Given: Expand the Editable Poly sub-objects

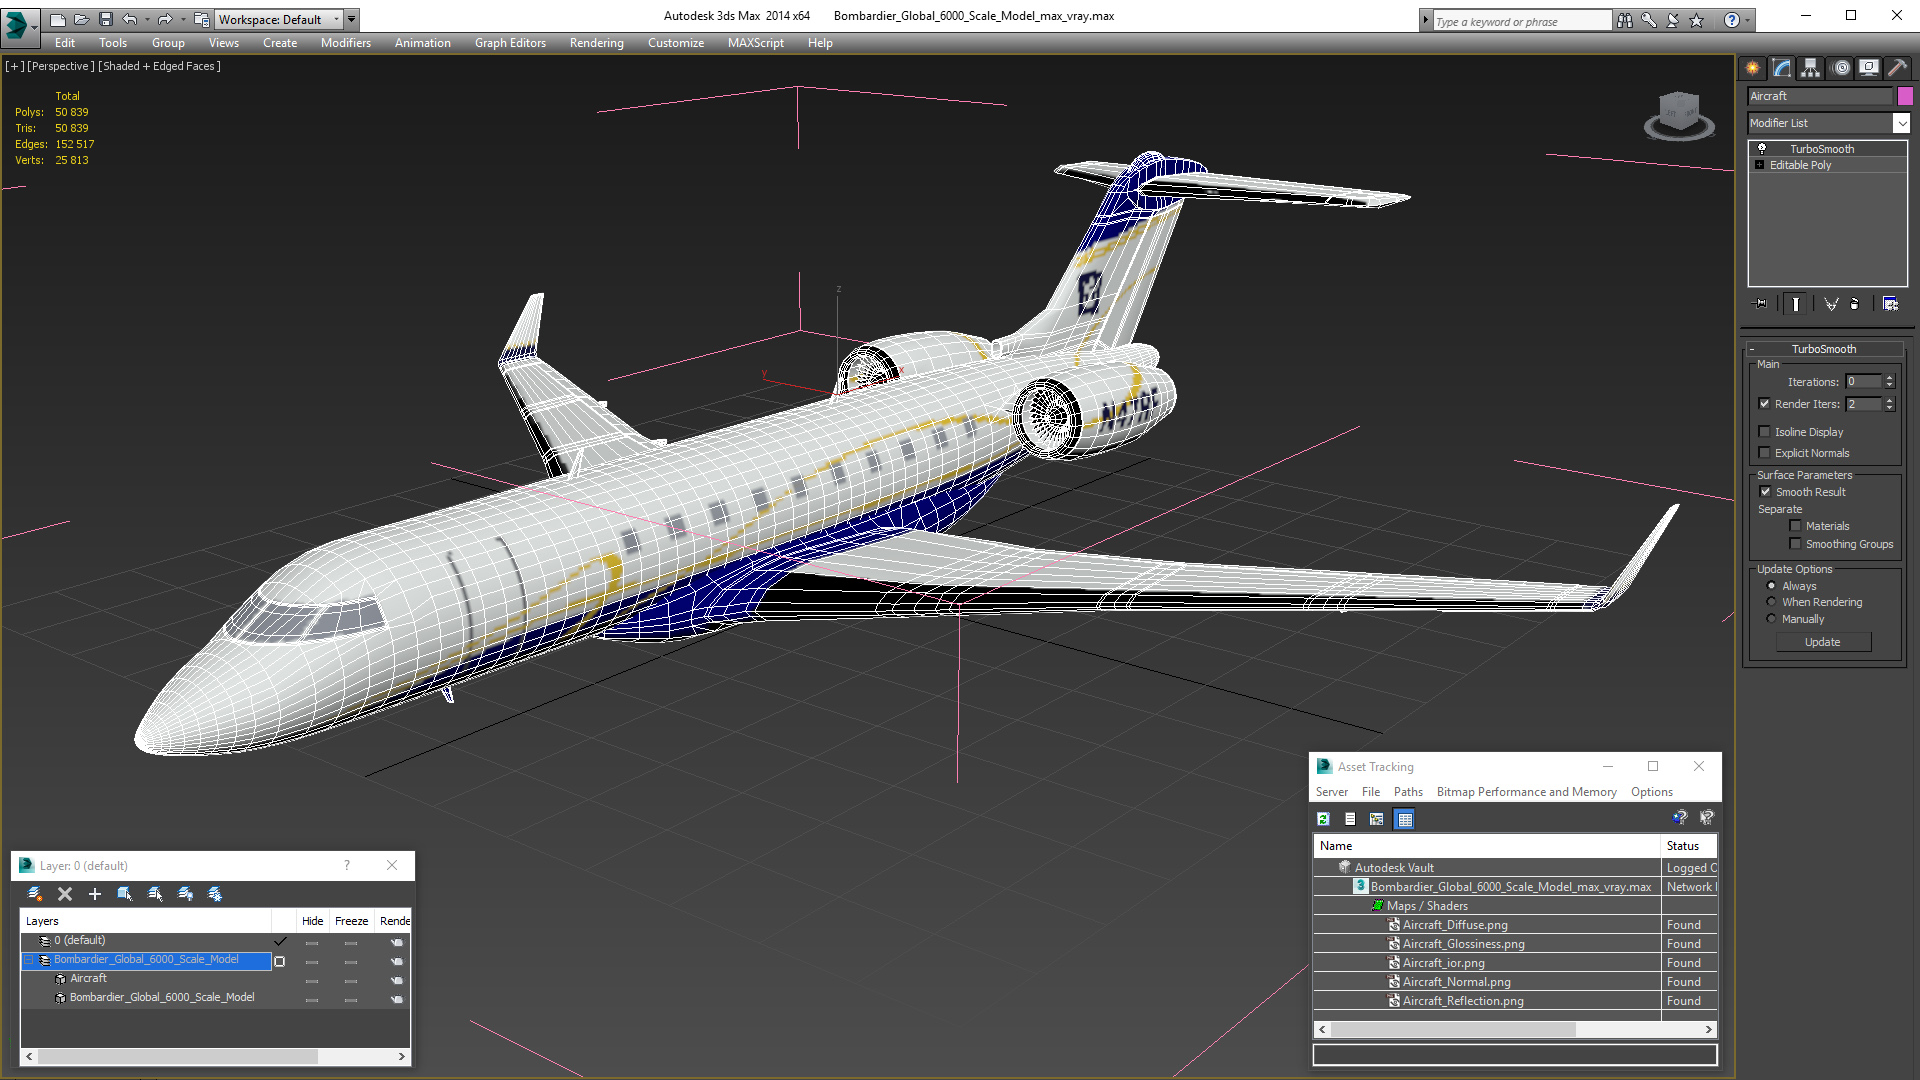Looking at the screenshot, I should [x=1759, y=165].
